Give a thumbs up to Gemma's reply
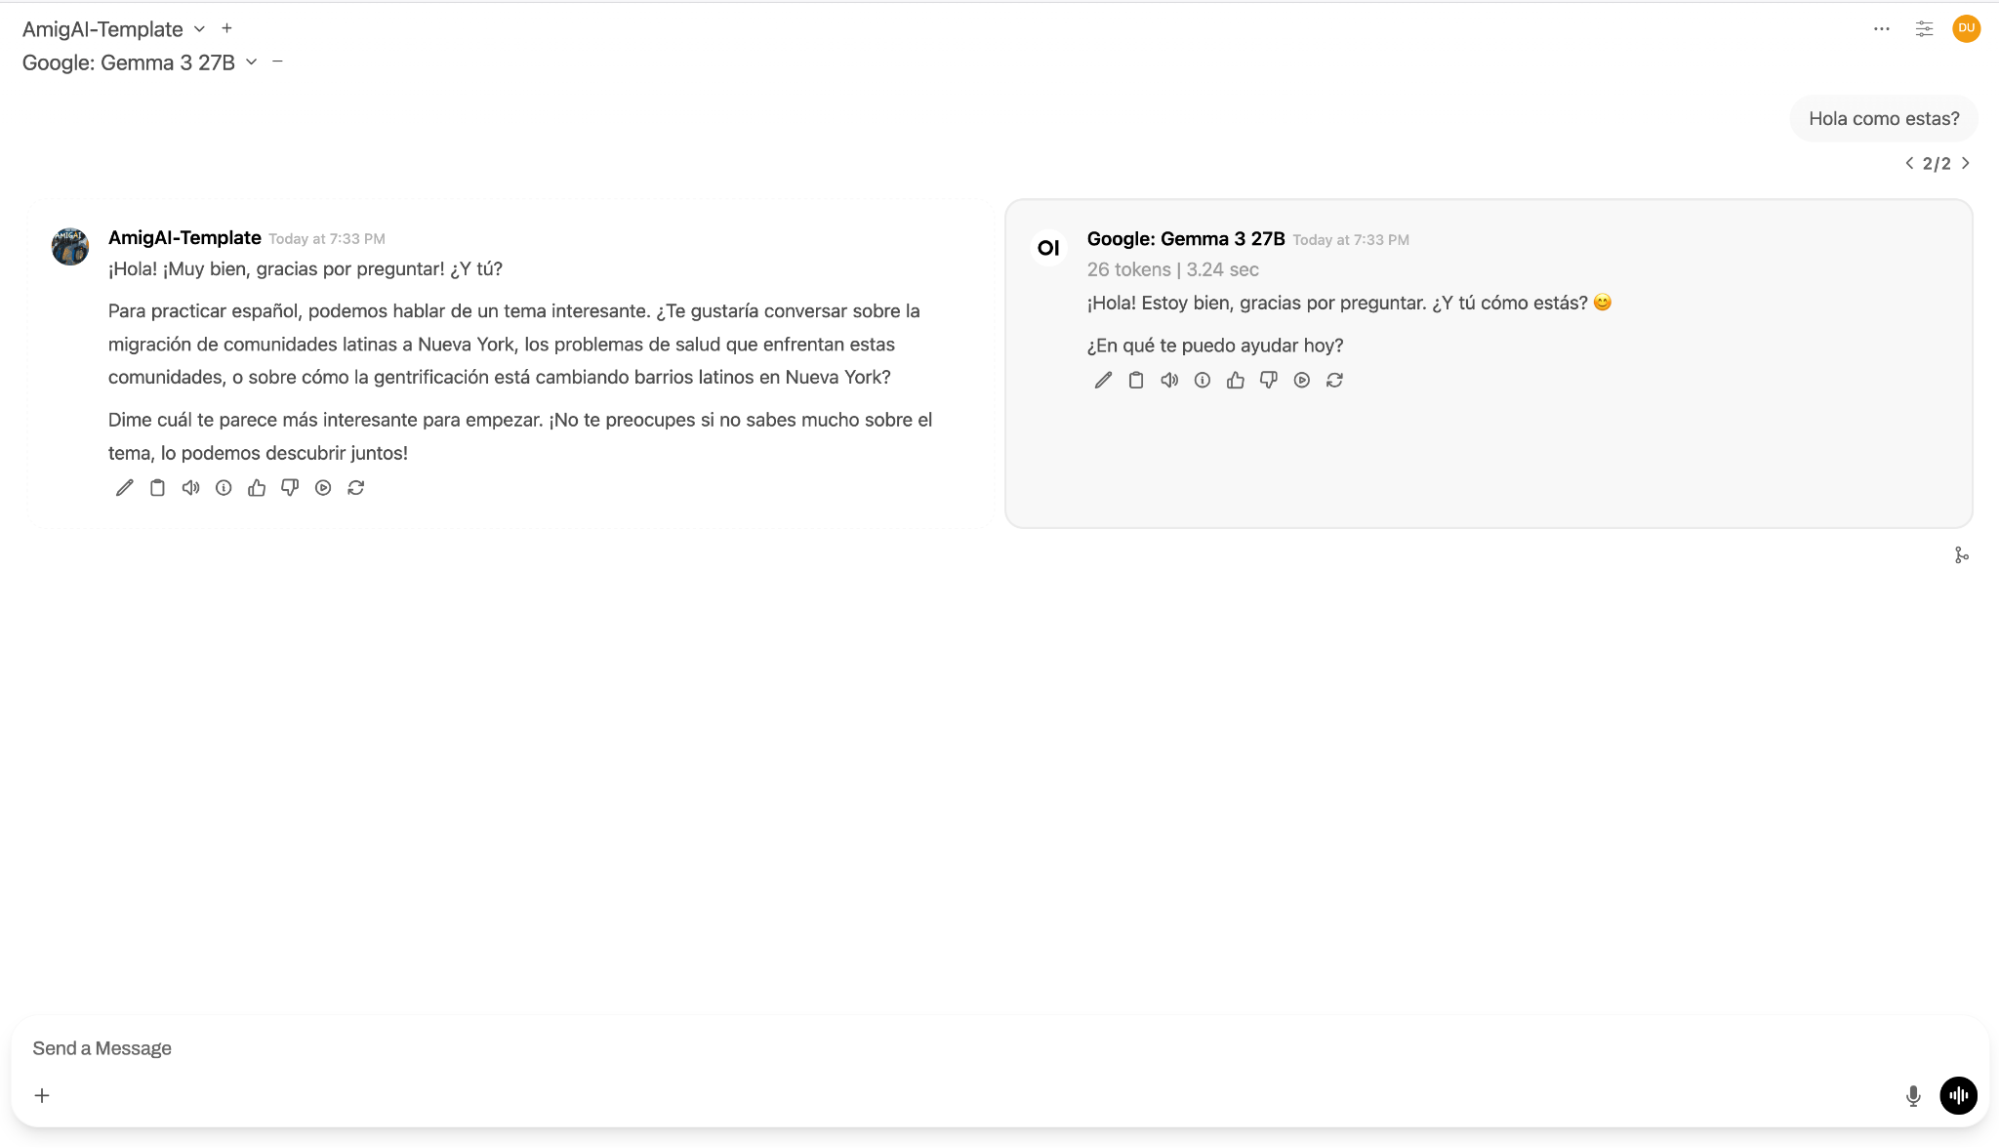 (x=1235, y=380)
